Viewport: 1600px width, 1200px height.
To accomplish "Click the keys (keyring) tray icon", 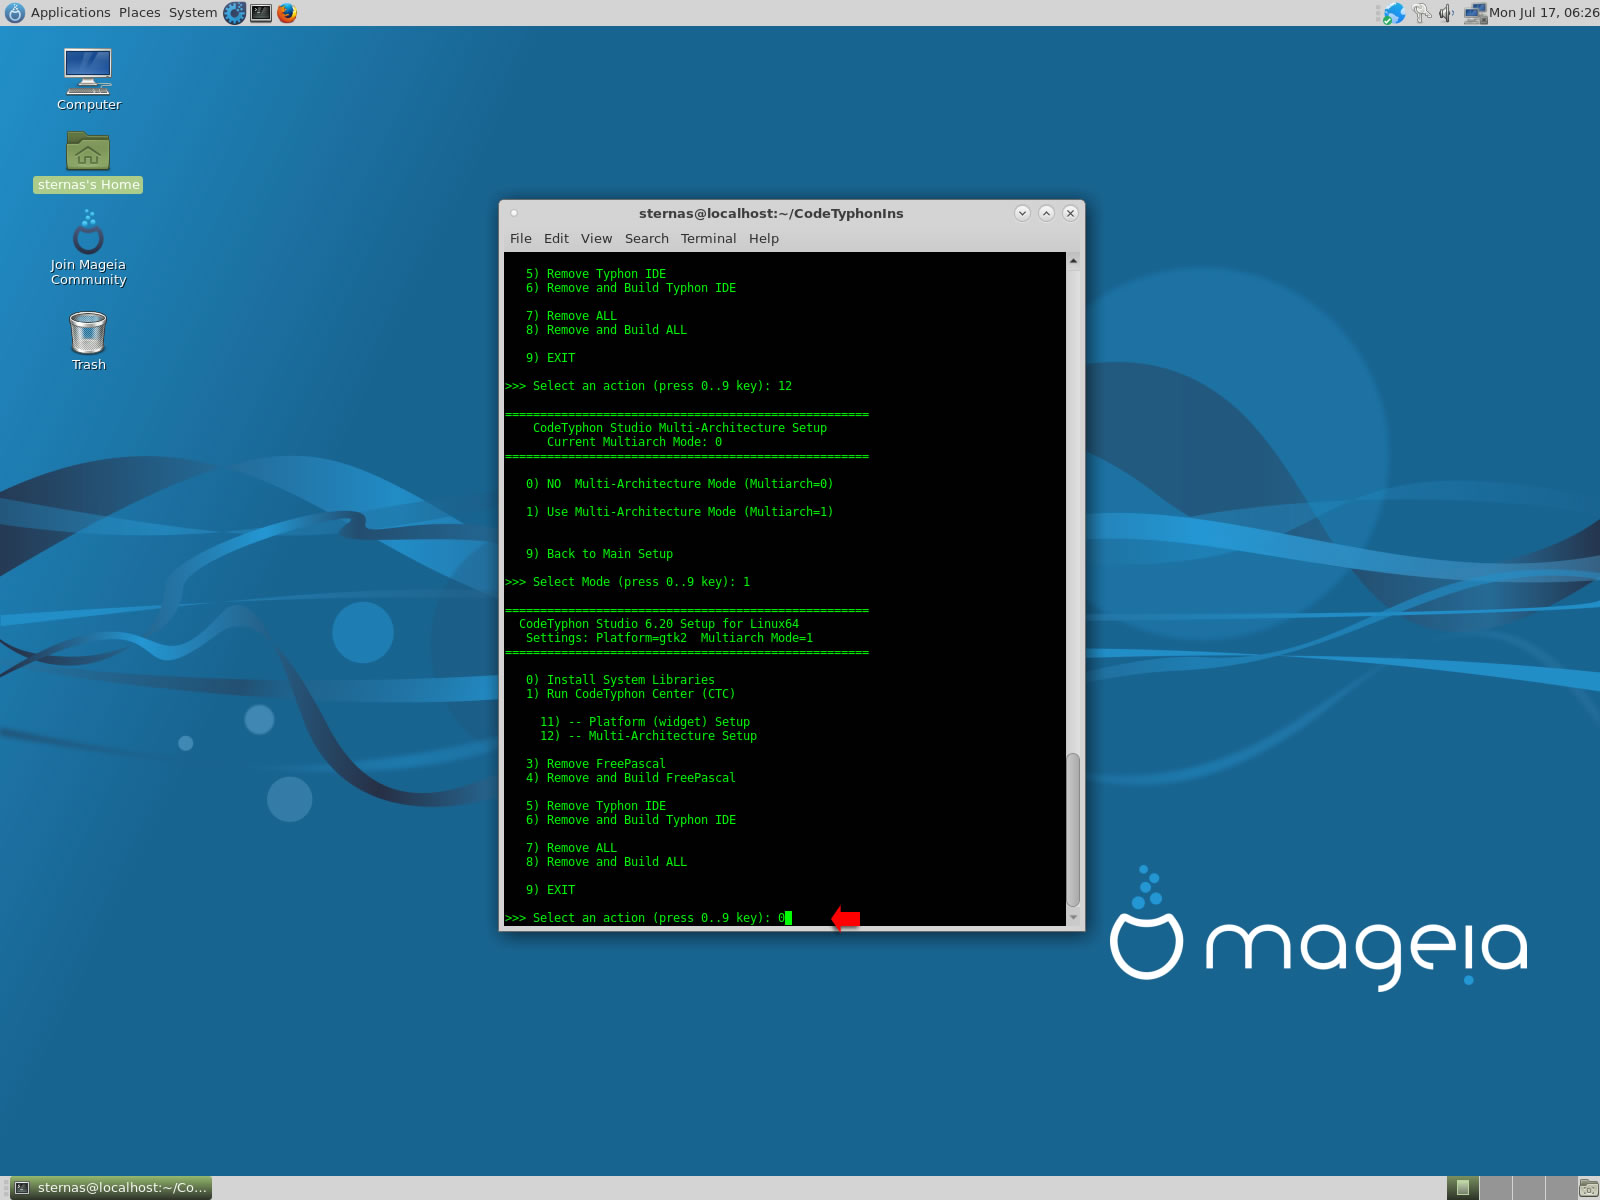I will [1421, 13].
